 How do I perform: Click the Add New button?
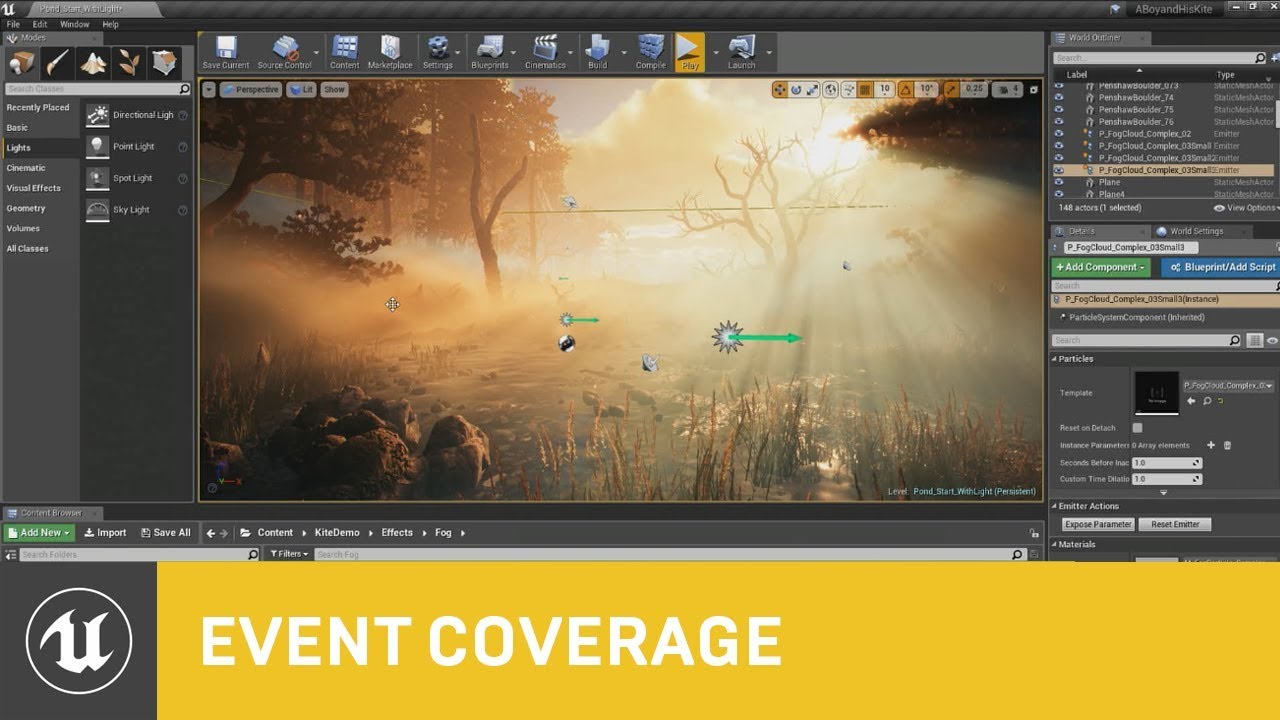point(39,533)
